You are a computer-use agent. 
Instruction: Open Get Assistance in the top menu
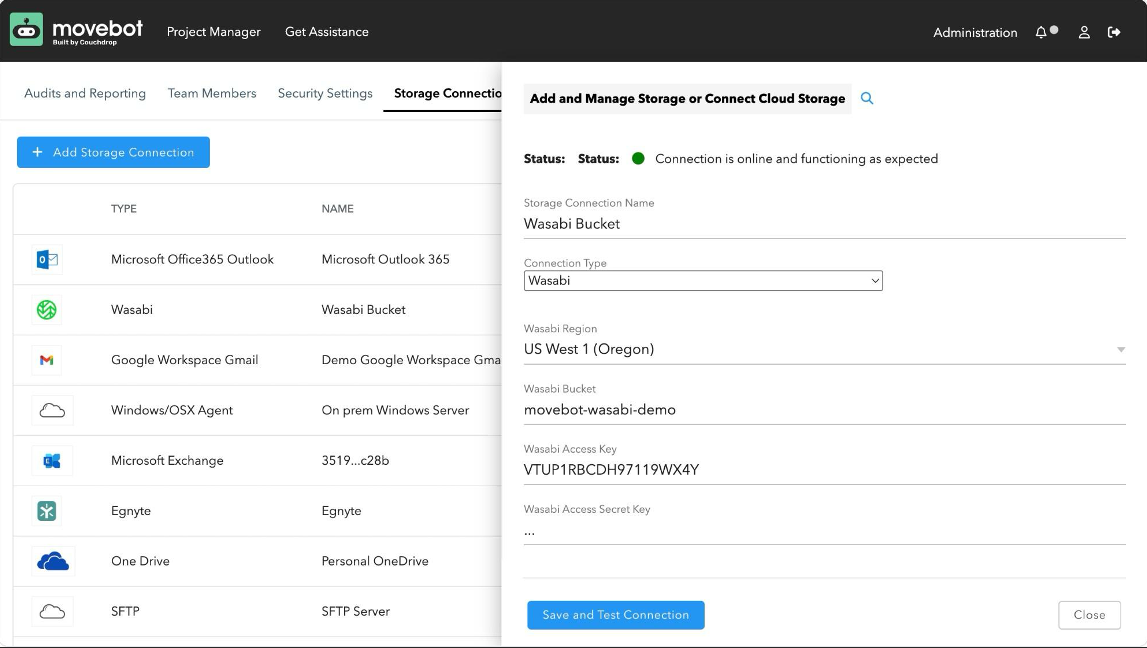coord(326,31)
